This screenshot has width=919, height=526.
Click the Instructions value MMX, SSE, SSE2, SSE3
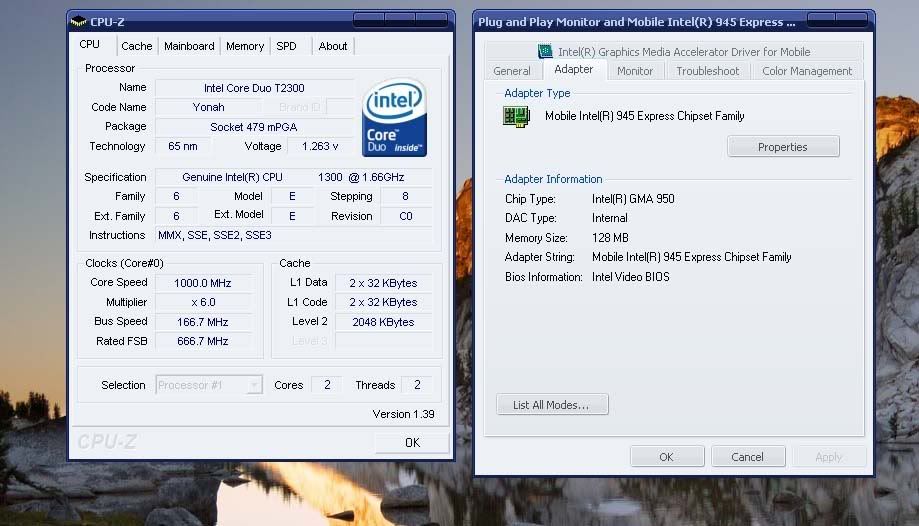tap(293, 235)
